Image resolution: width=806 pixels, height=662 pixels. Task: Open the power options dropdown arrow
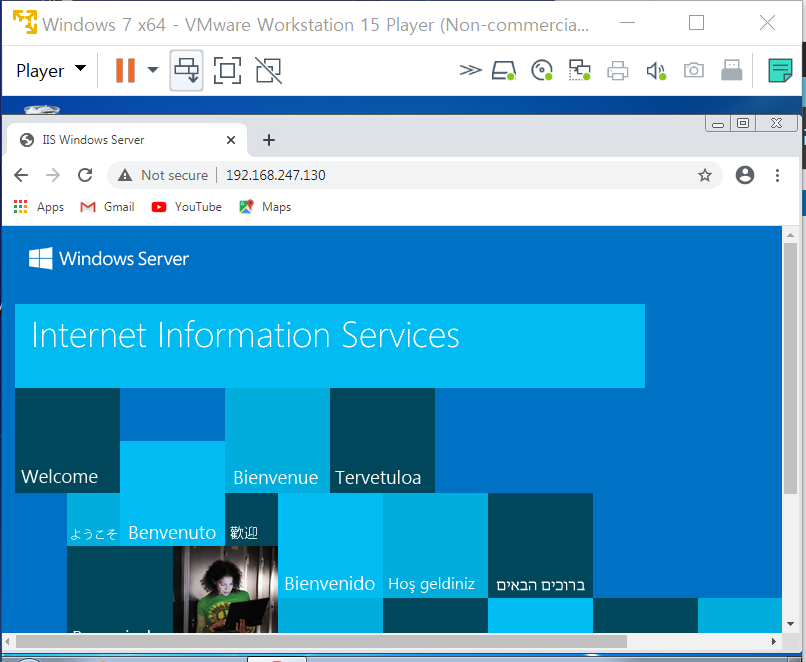(153, 70)
